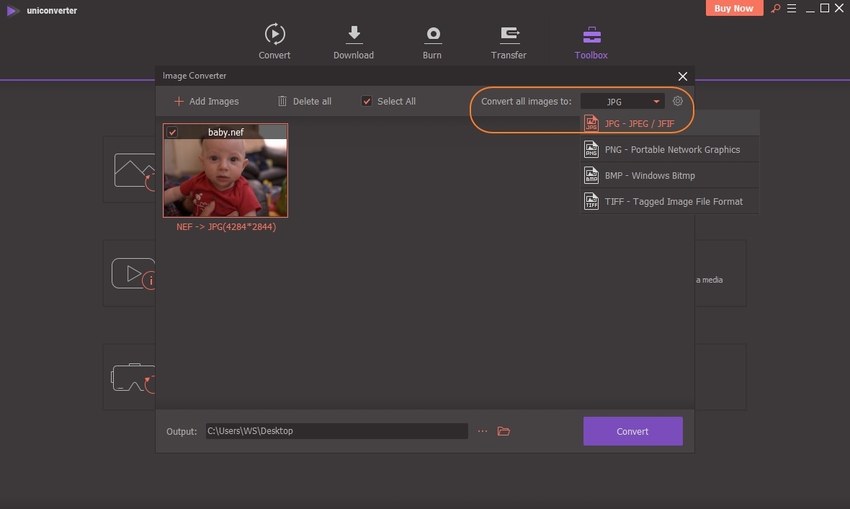Toggle the Select All checkbox

(367, 101)
